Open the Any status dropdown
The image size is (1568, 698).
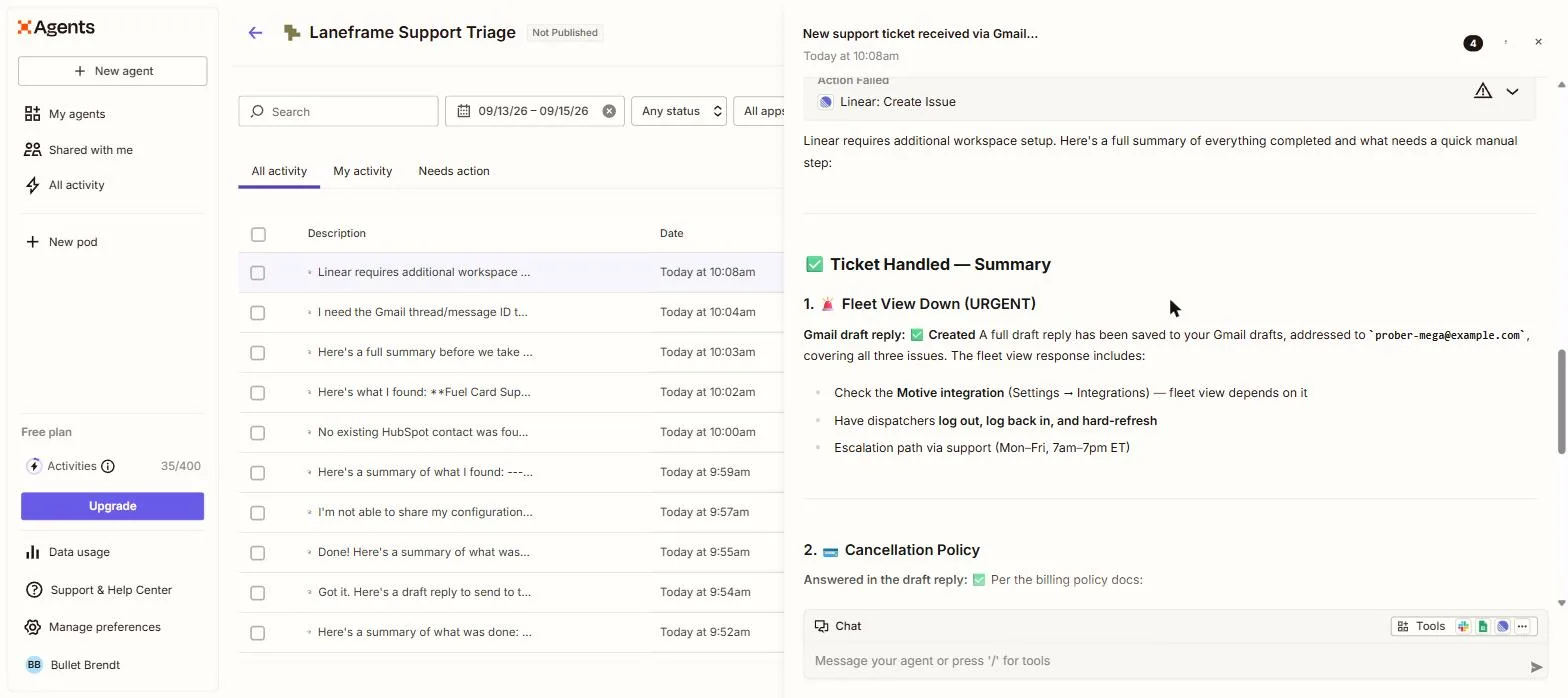point(679,111)
